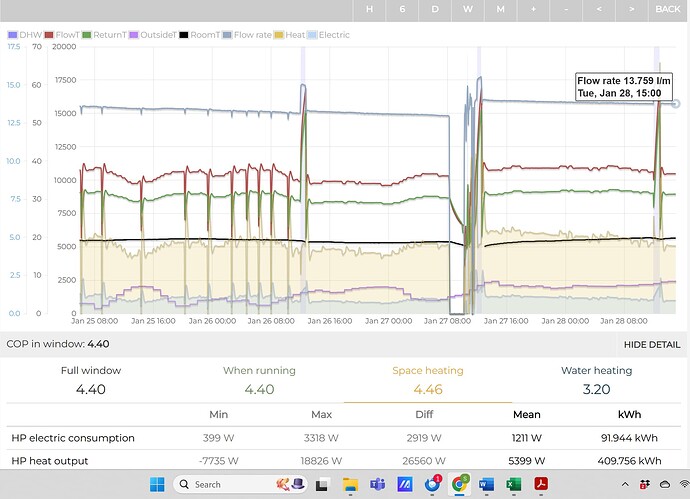Click the OneDrive cloud tray icon
Viewport: 690px width, 499px height.
(665, 484)
